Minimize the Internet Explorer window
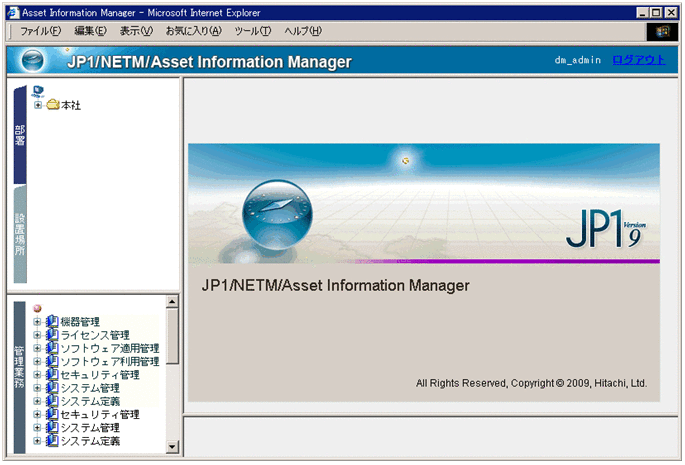685x465 pixels. click(x=641, y=13)
